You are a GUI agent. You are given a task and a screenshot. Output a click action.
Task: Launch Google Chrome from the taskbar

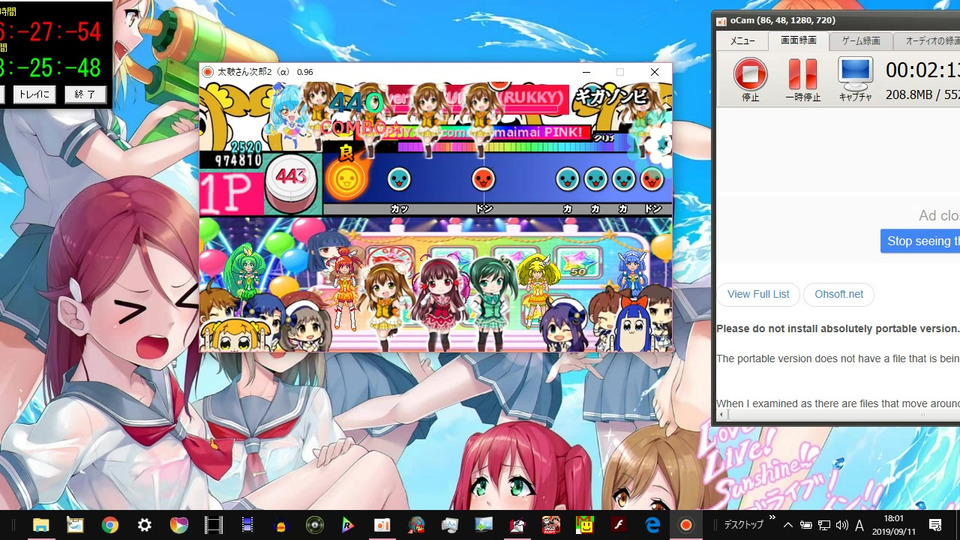[x=110, y=525]
